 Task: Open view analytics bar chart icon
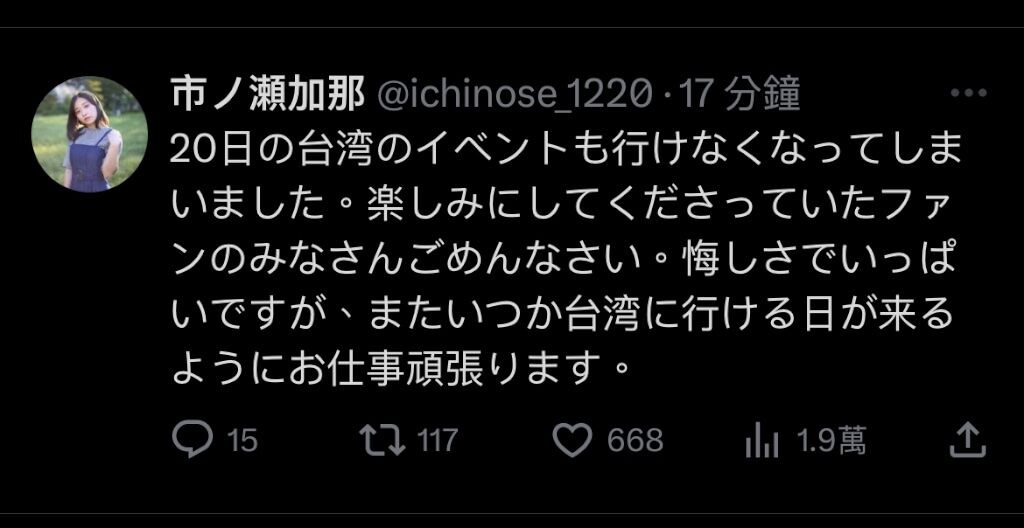pyautogui.click(x=761, y=440)
